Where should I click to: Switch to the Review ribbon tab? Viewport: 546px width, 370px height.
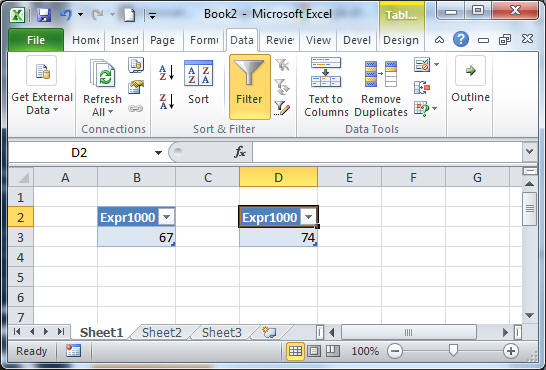tap(280, 40)
